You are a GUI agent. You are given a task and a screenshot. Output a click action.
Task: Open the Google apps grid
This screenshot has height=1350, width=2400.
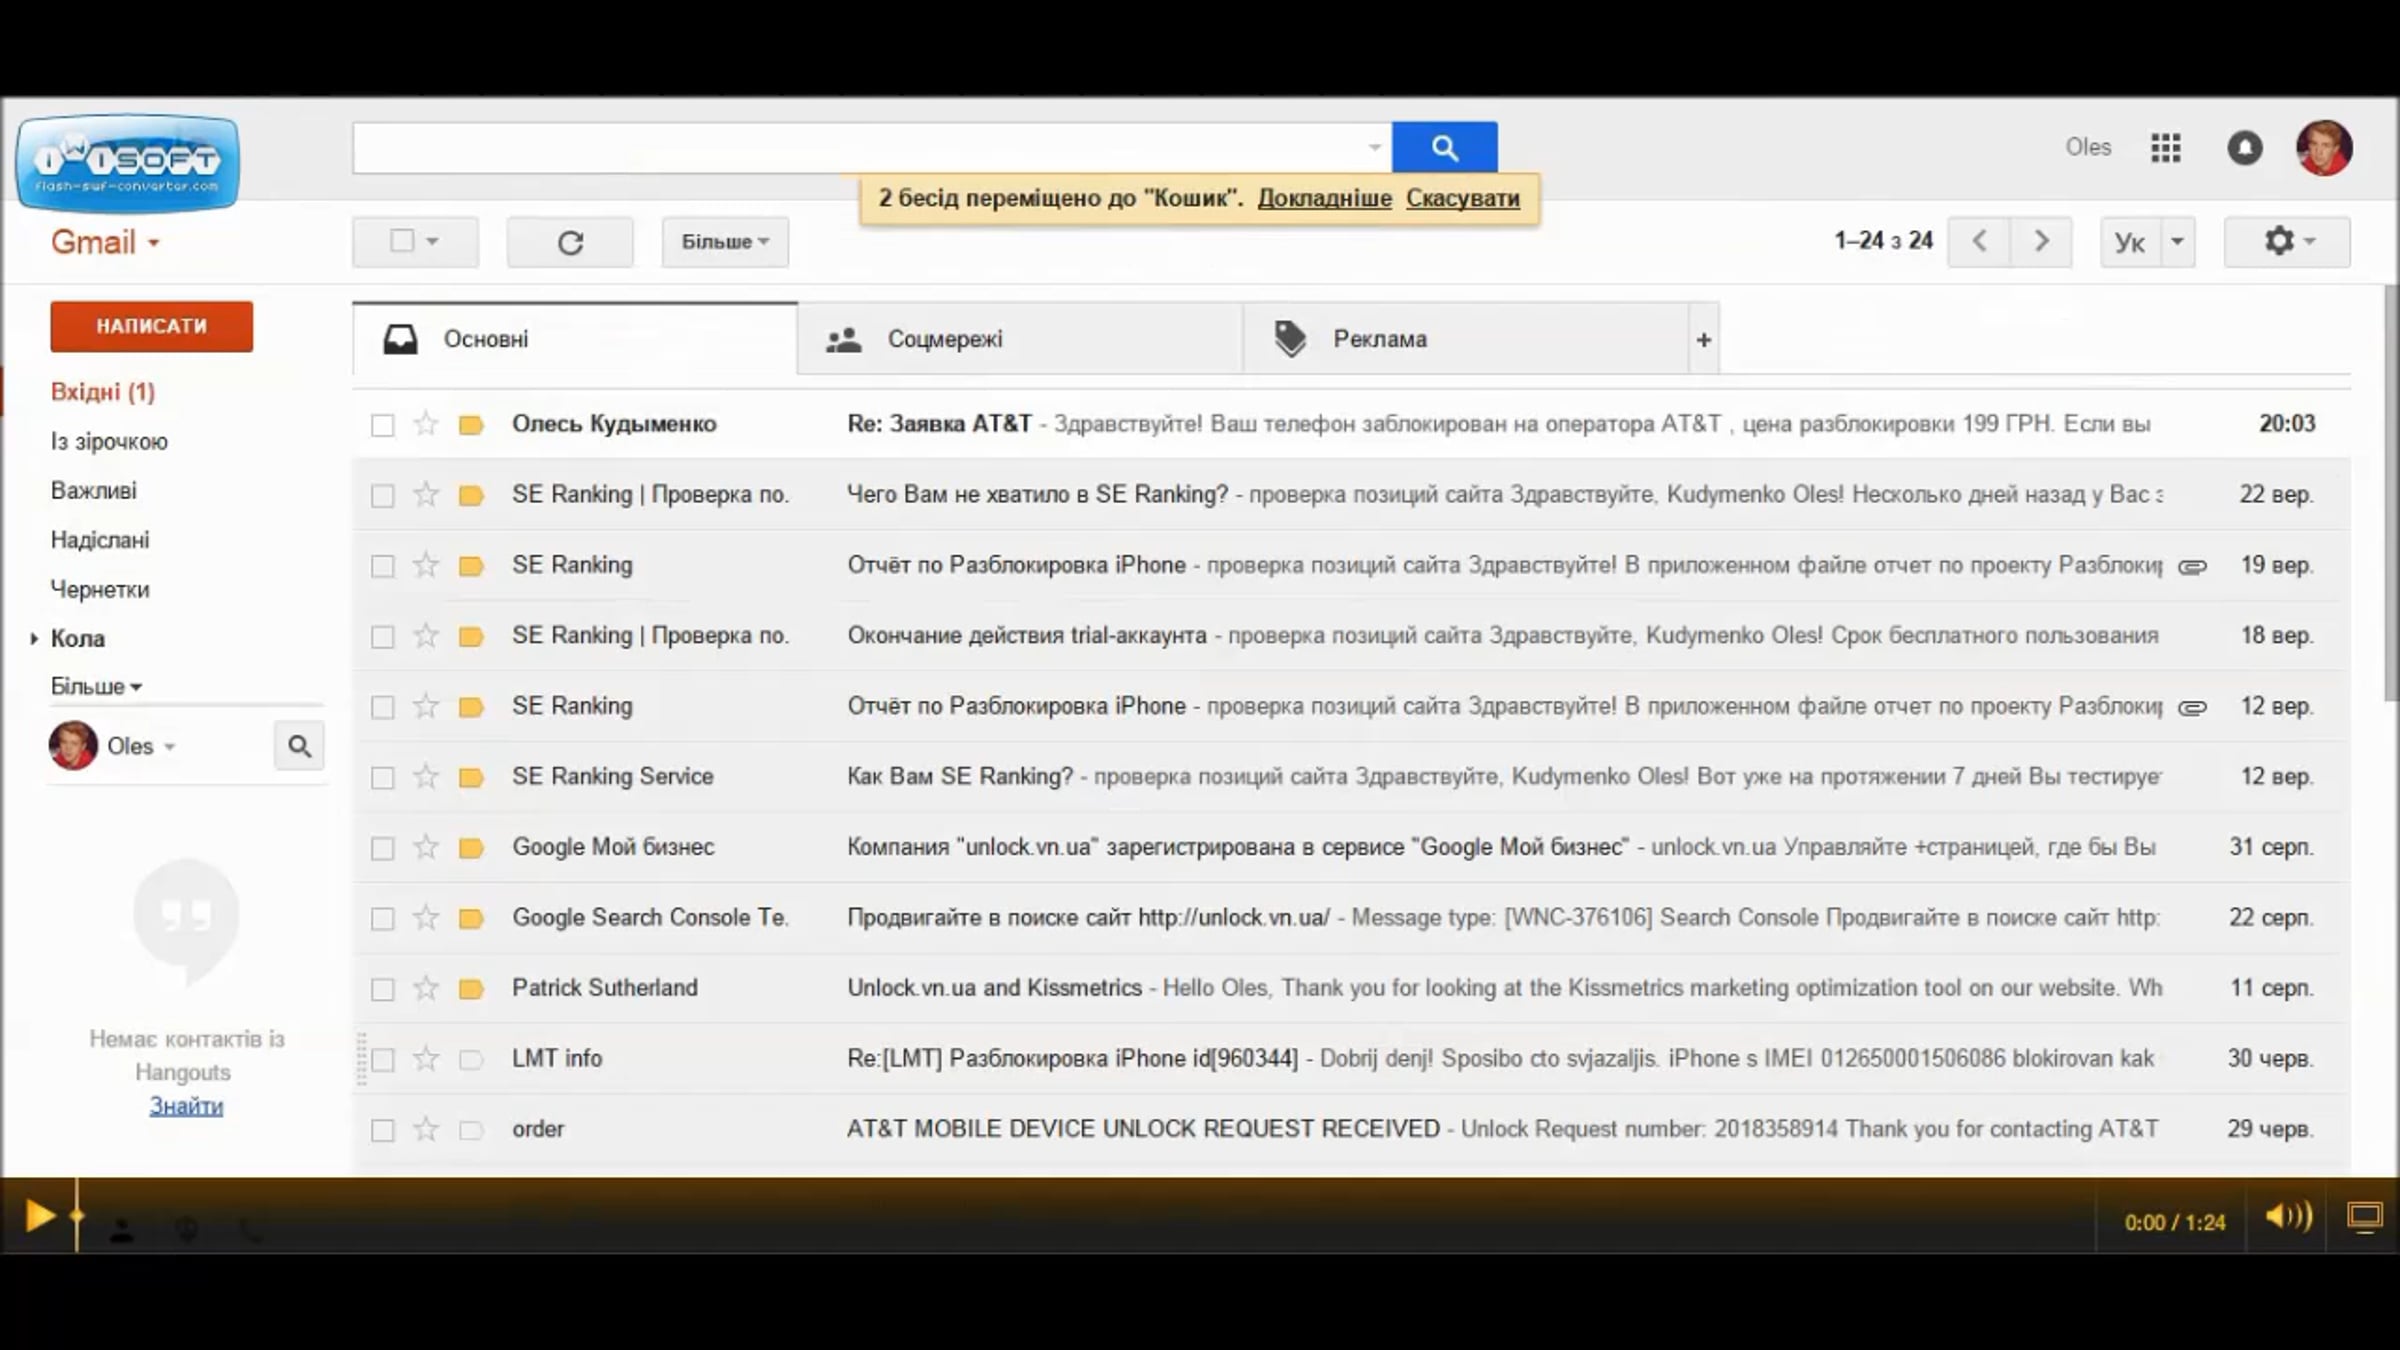point(2166,148)
